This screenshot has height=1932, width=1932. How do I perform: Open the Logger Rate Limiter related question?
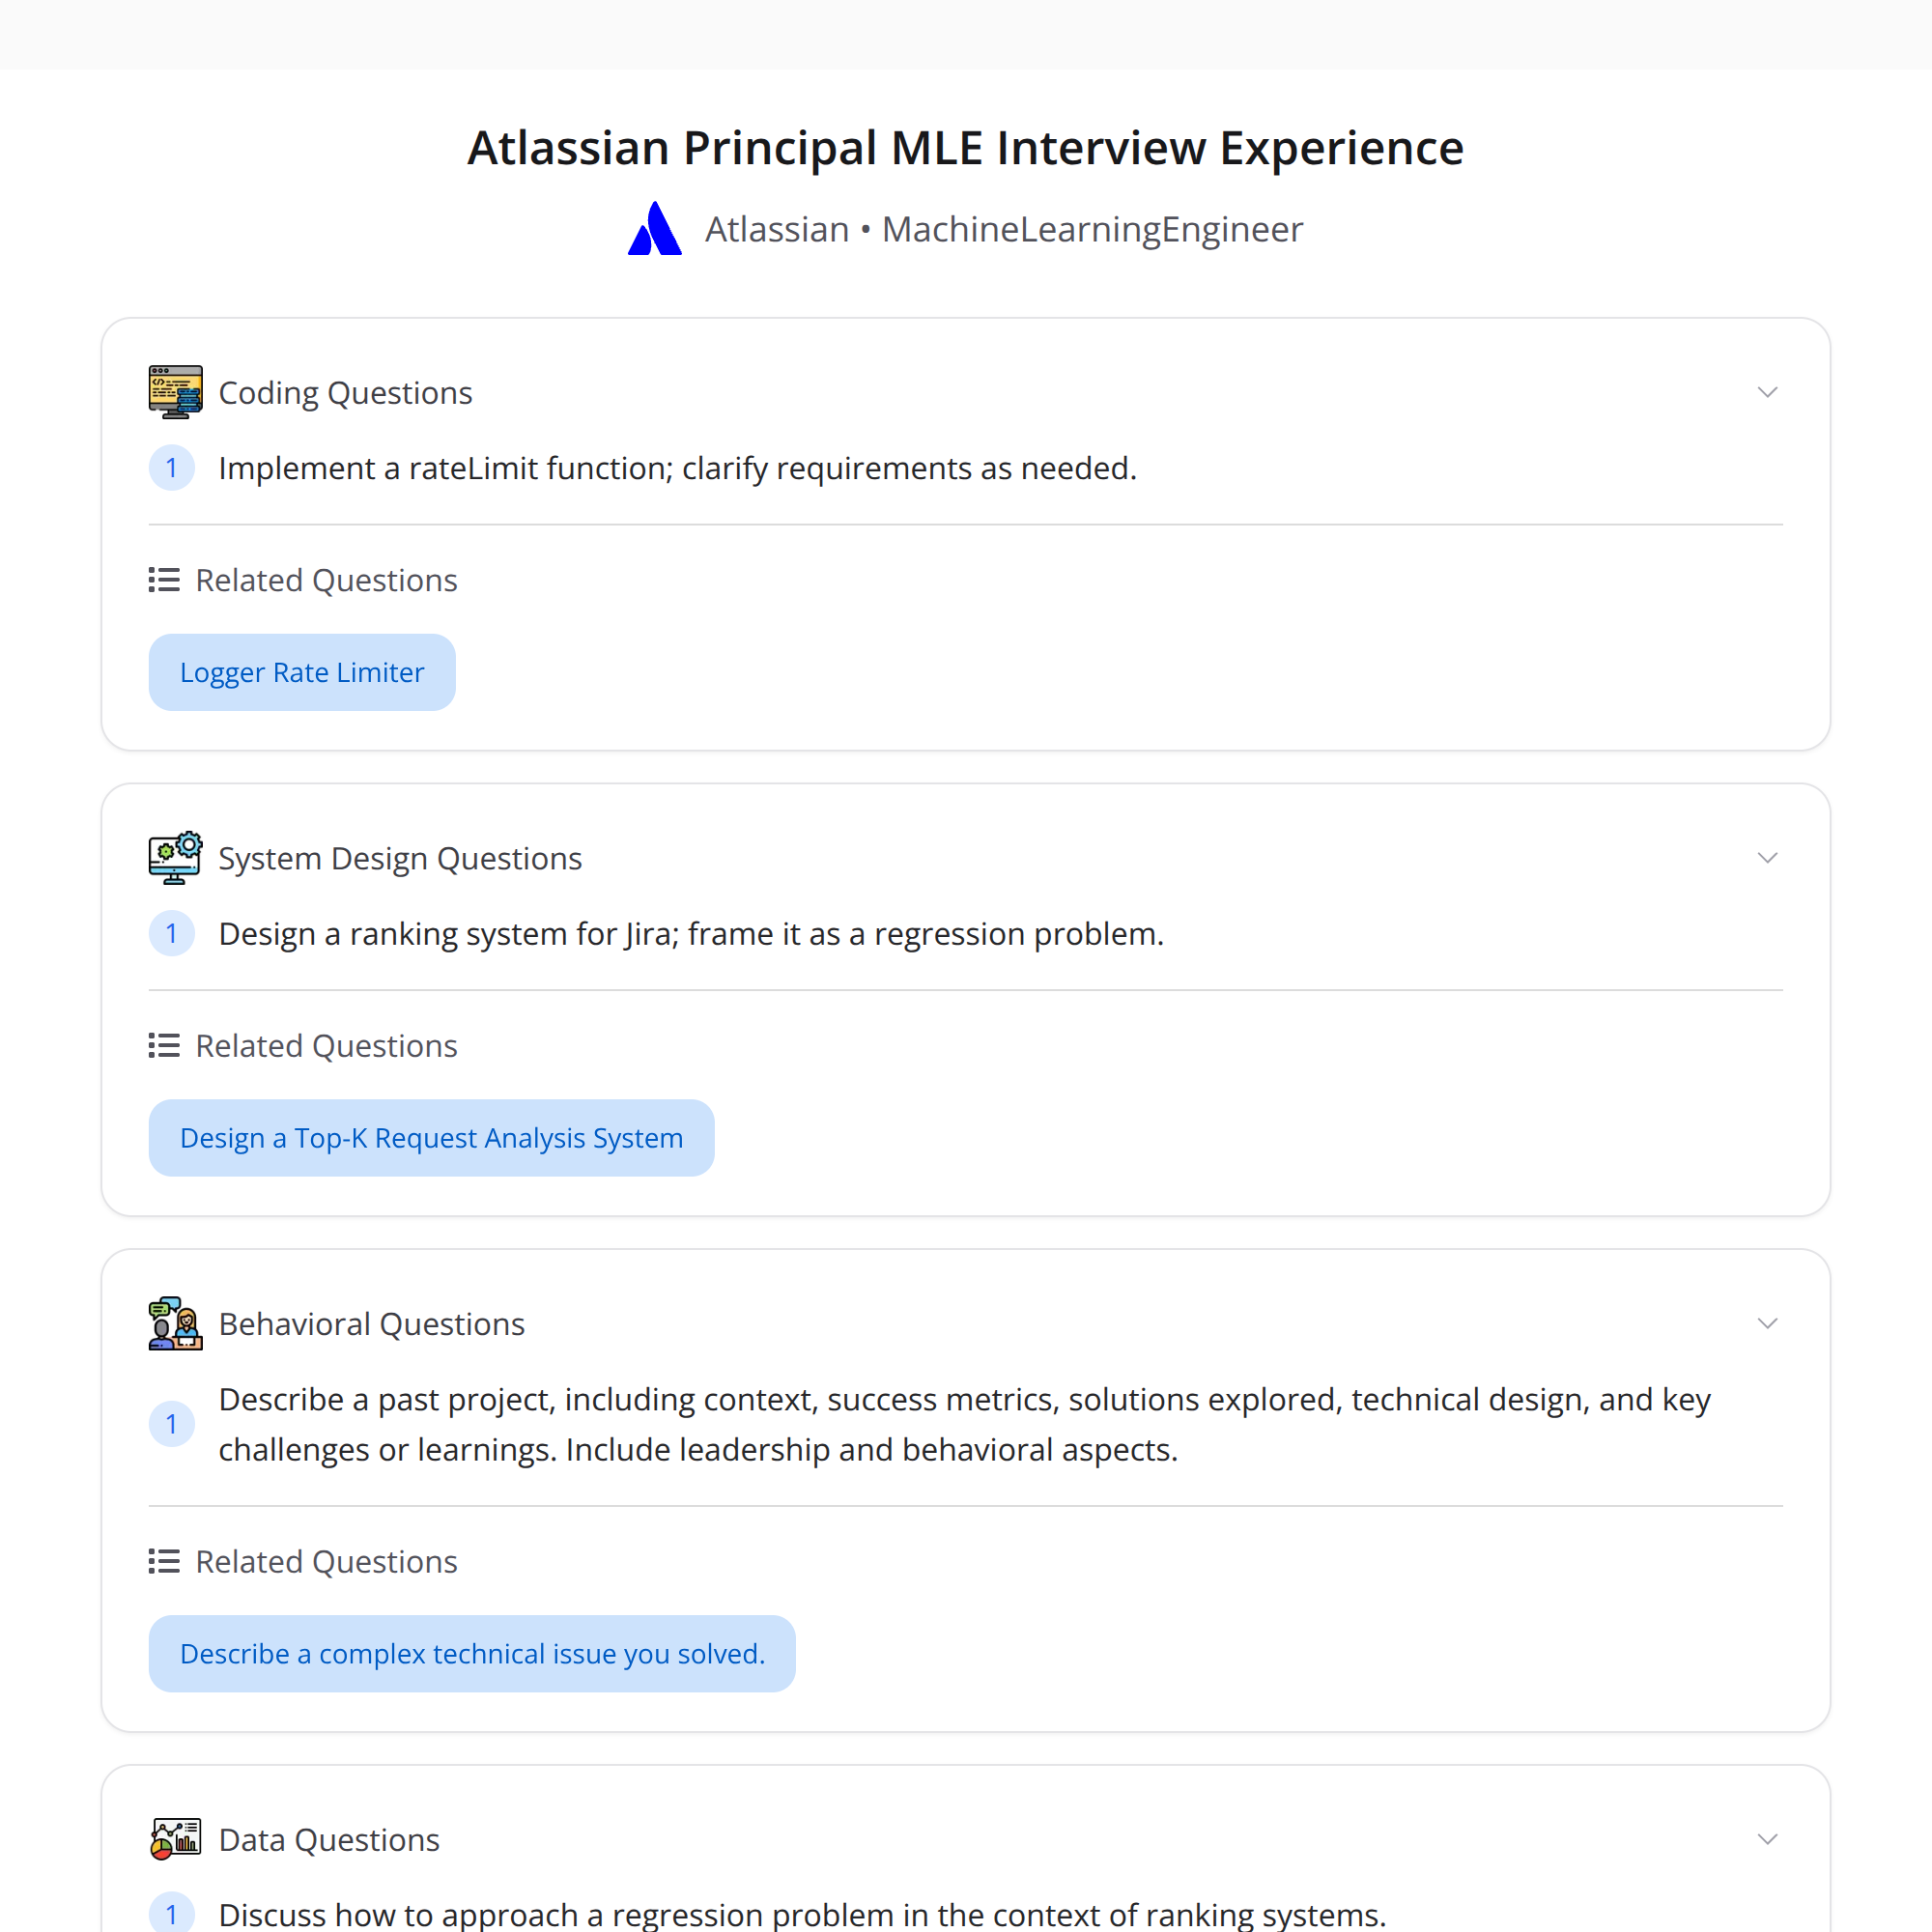coord(301,671)
